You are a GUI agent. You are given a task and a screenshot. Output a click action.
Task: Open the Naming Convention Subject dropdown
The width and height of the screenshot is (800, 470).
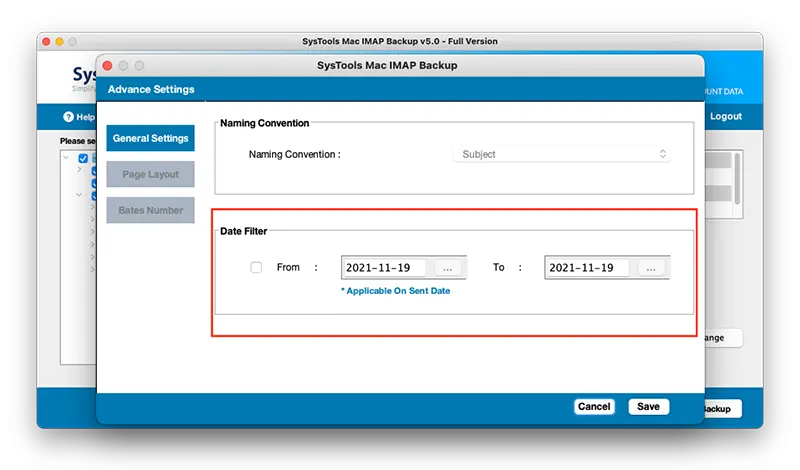(x=562, y=154)
